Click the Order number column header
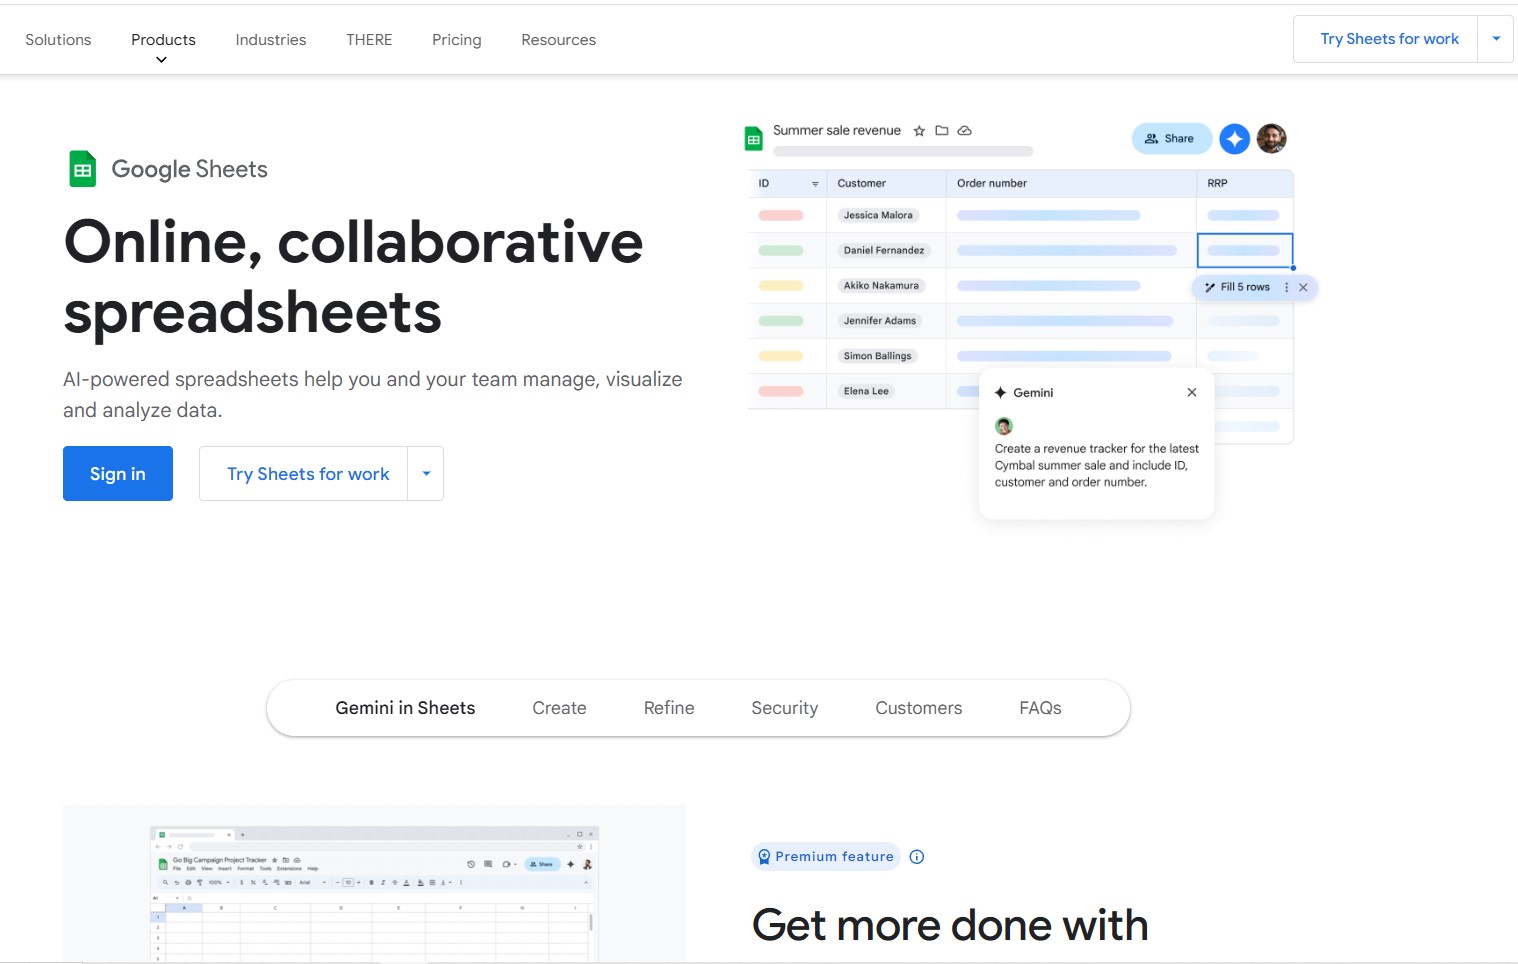 pyautogui.click(x=992, y=184)
